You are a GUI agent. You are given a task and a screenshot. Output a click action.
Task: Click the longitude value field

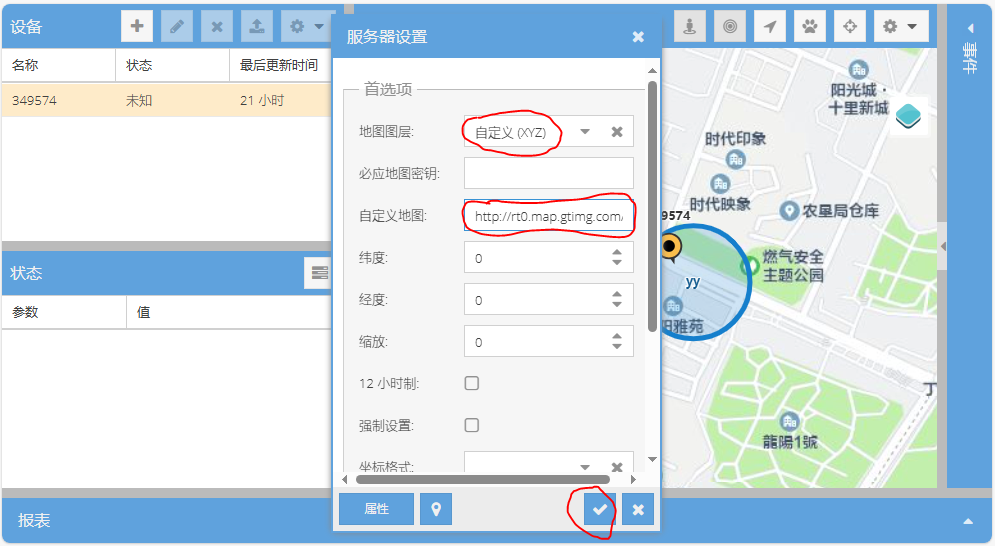(x=537, y=300)
